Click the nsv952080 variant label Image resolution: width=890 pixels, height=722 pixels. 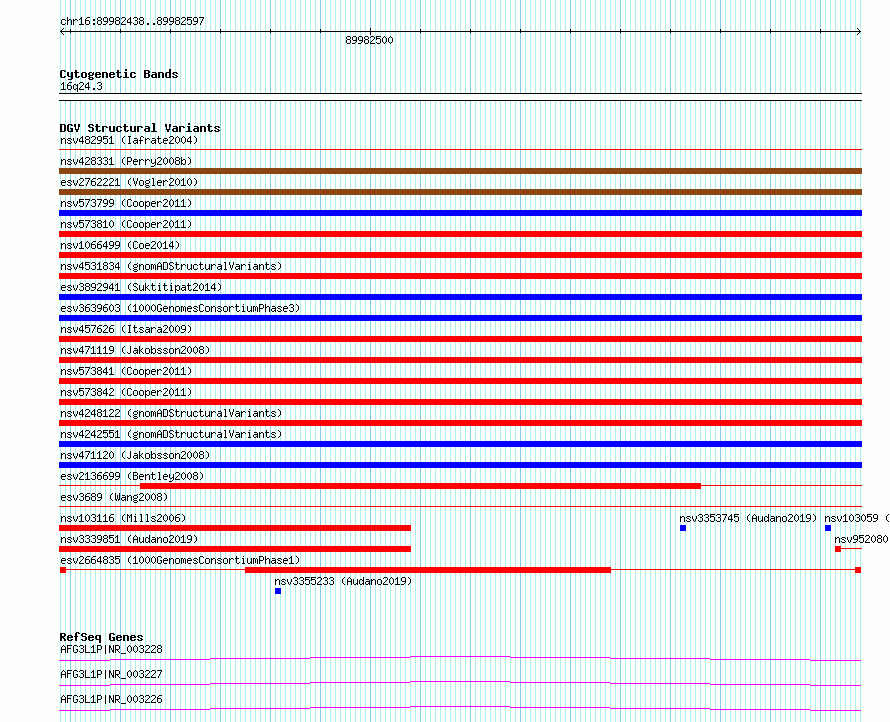[861, 539]
